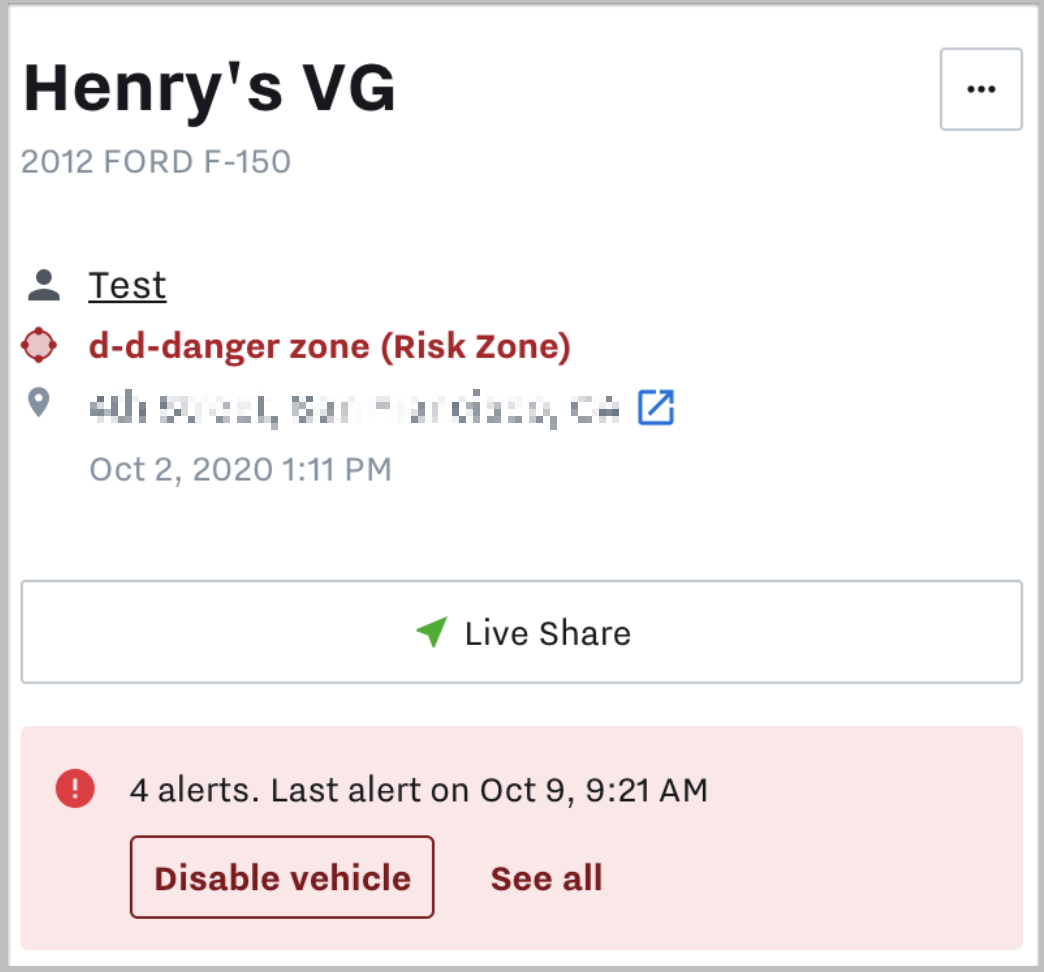
Task: Click the 'Oct 9, 9:21 AM' alert time
Action: (x=594, y=790)
